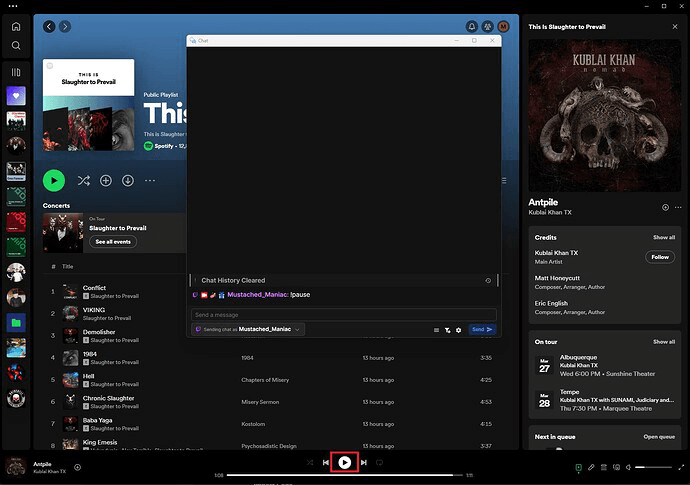
Task: Toggle shuffle for the playlist
Action: [x=84, y=180]
